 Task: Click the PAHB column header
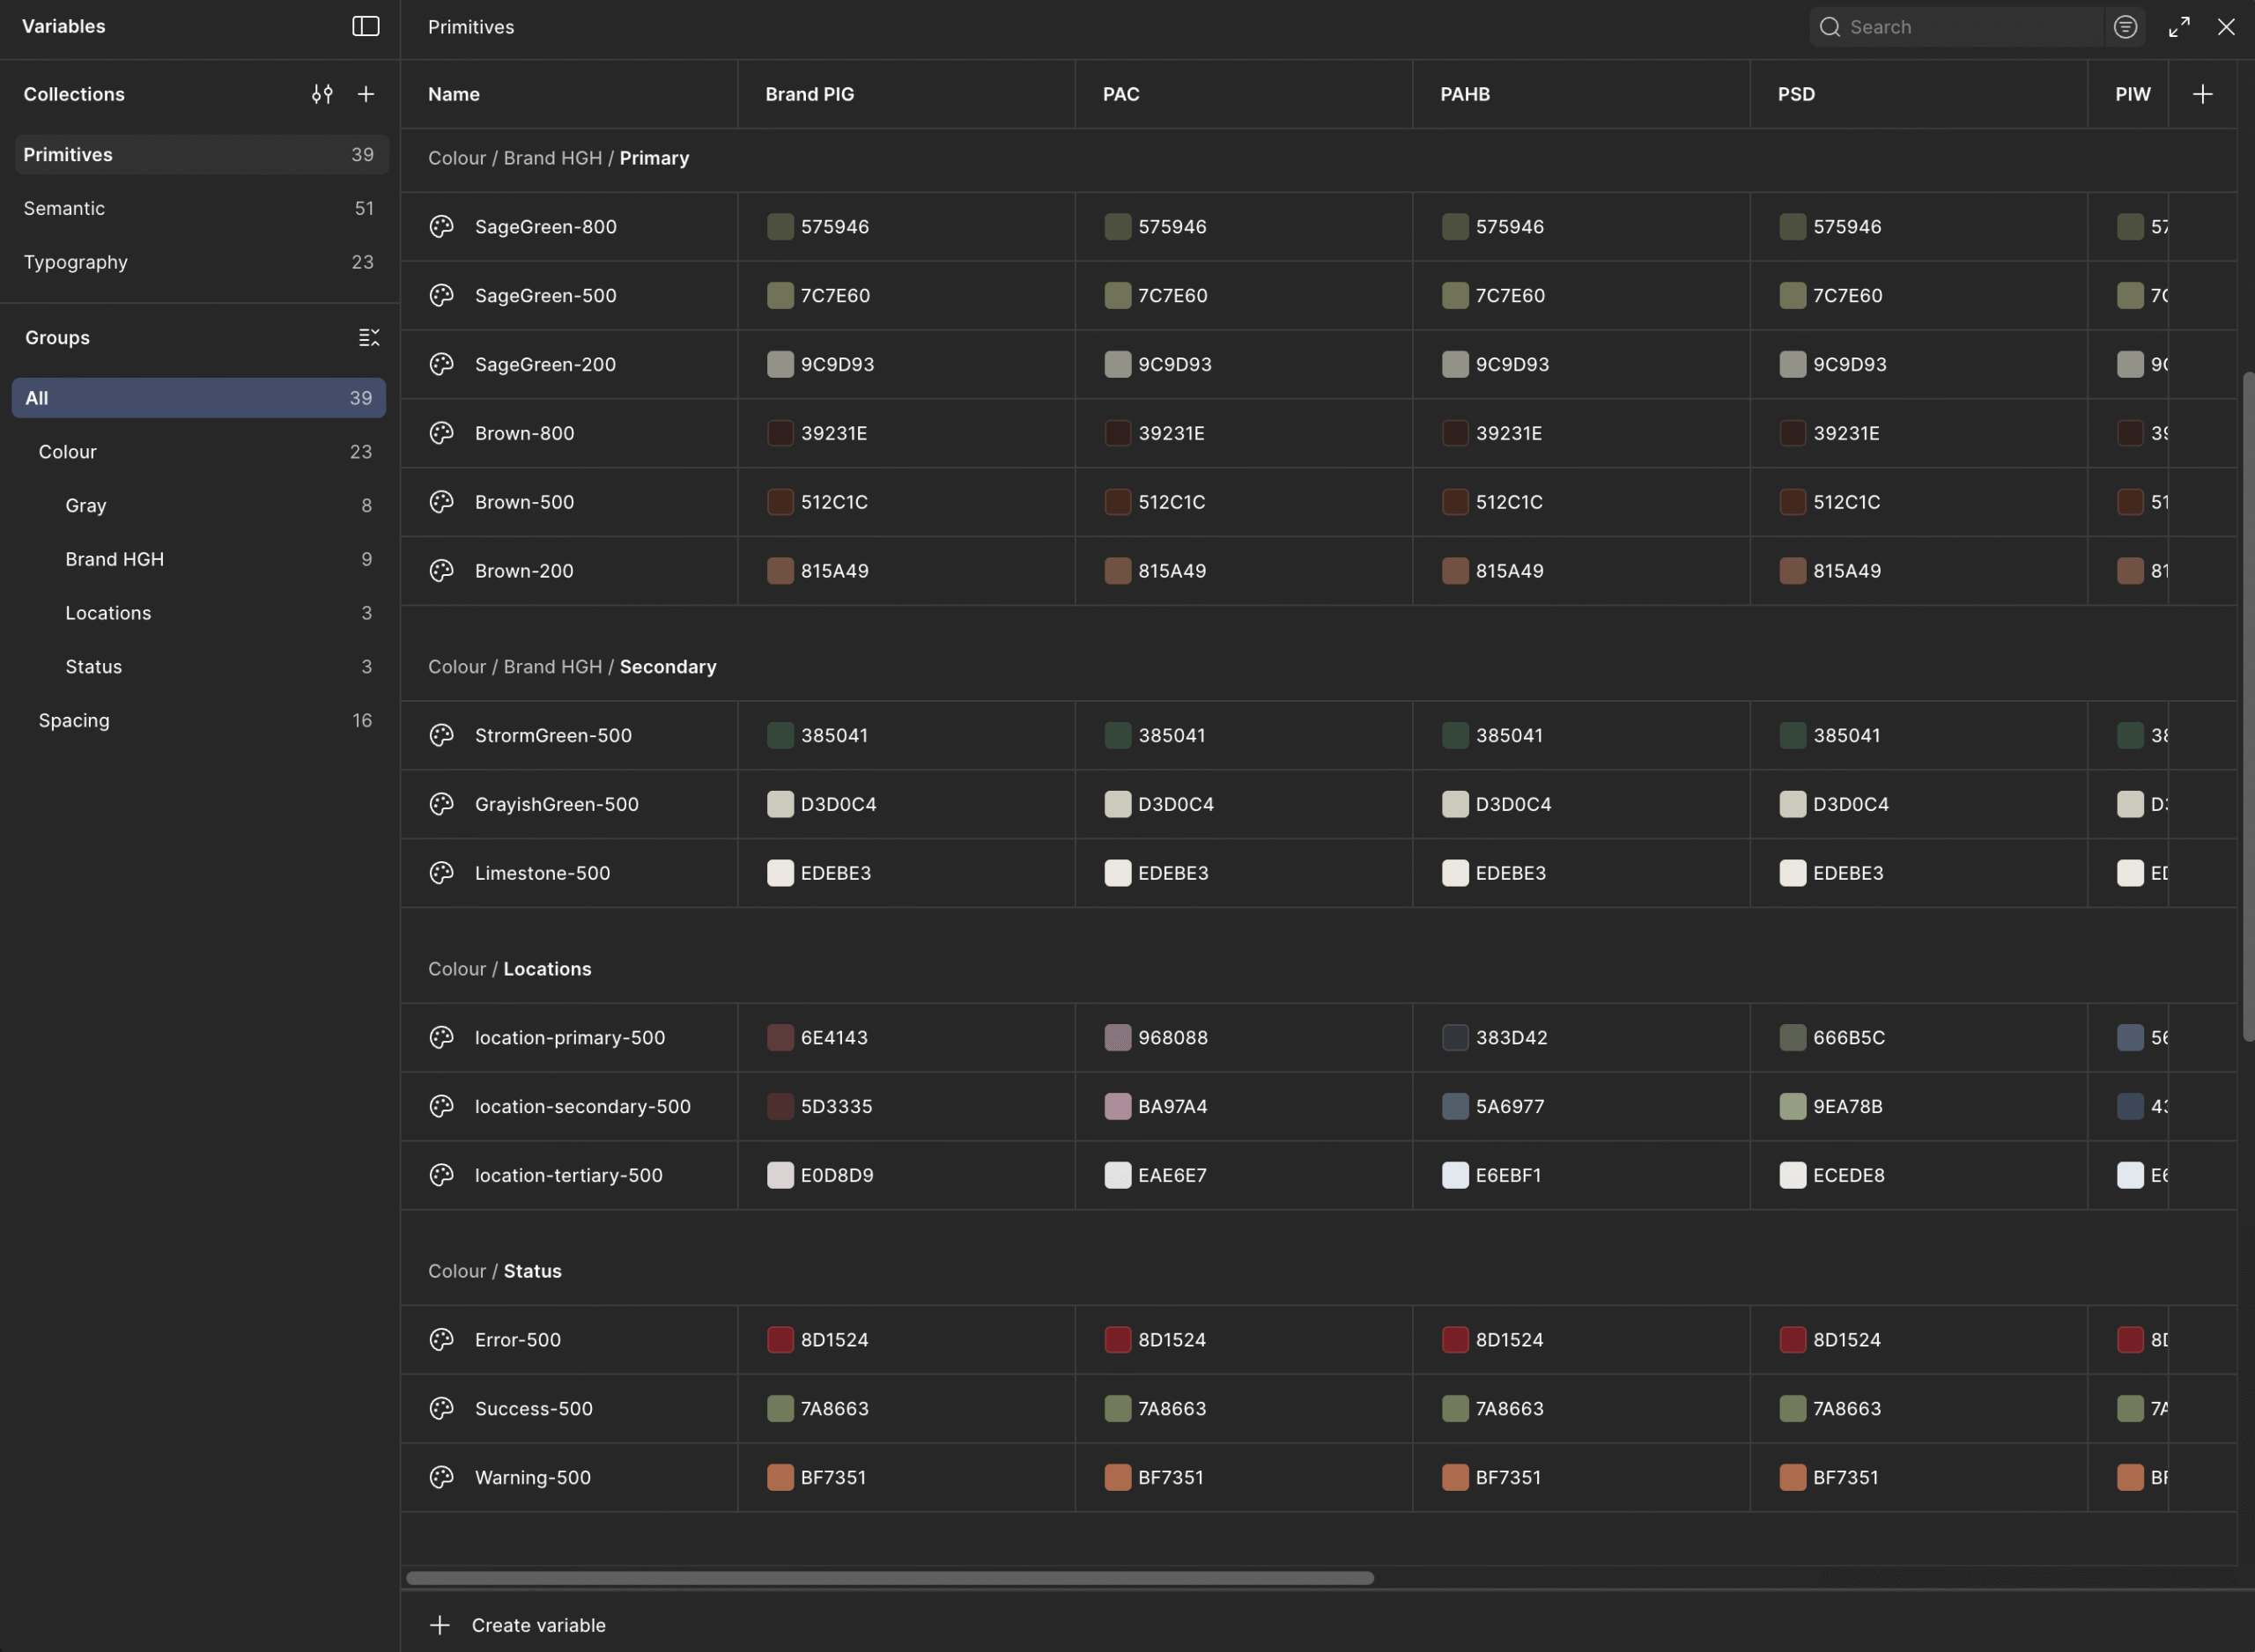[1465, 94]
